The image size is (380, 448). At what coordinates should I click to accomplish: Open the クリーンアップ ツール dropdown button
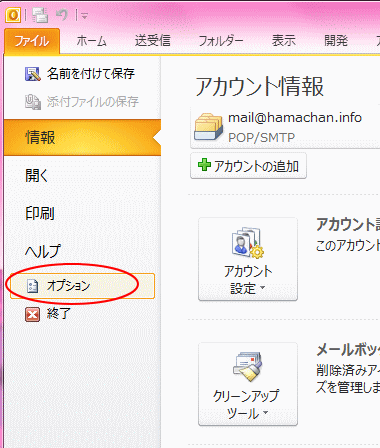pos(248,384)
